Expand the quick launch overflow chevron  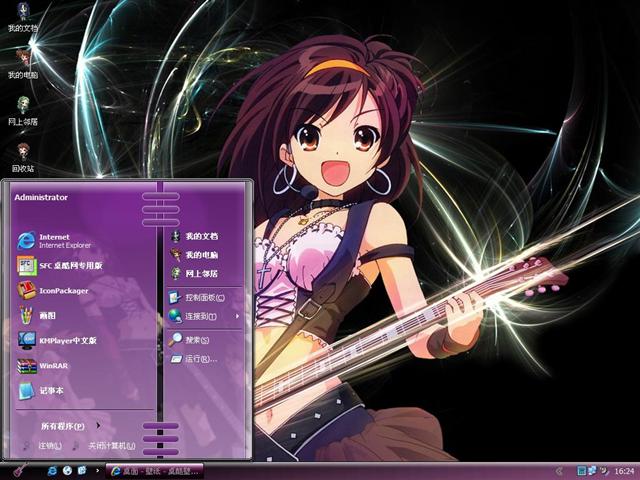point(96,470)
